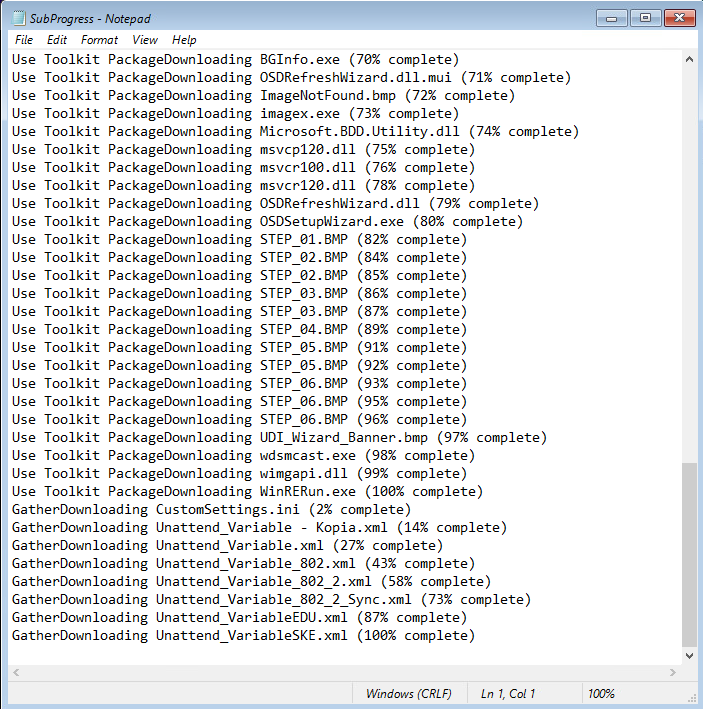Click the vertical scrollbar thumb

point(689,554)
